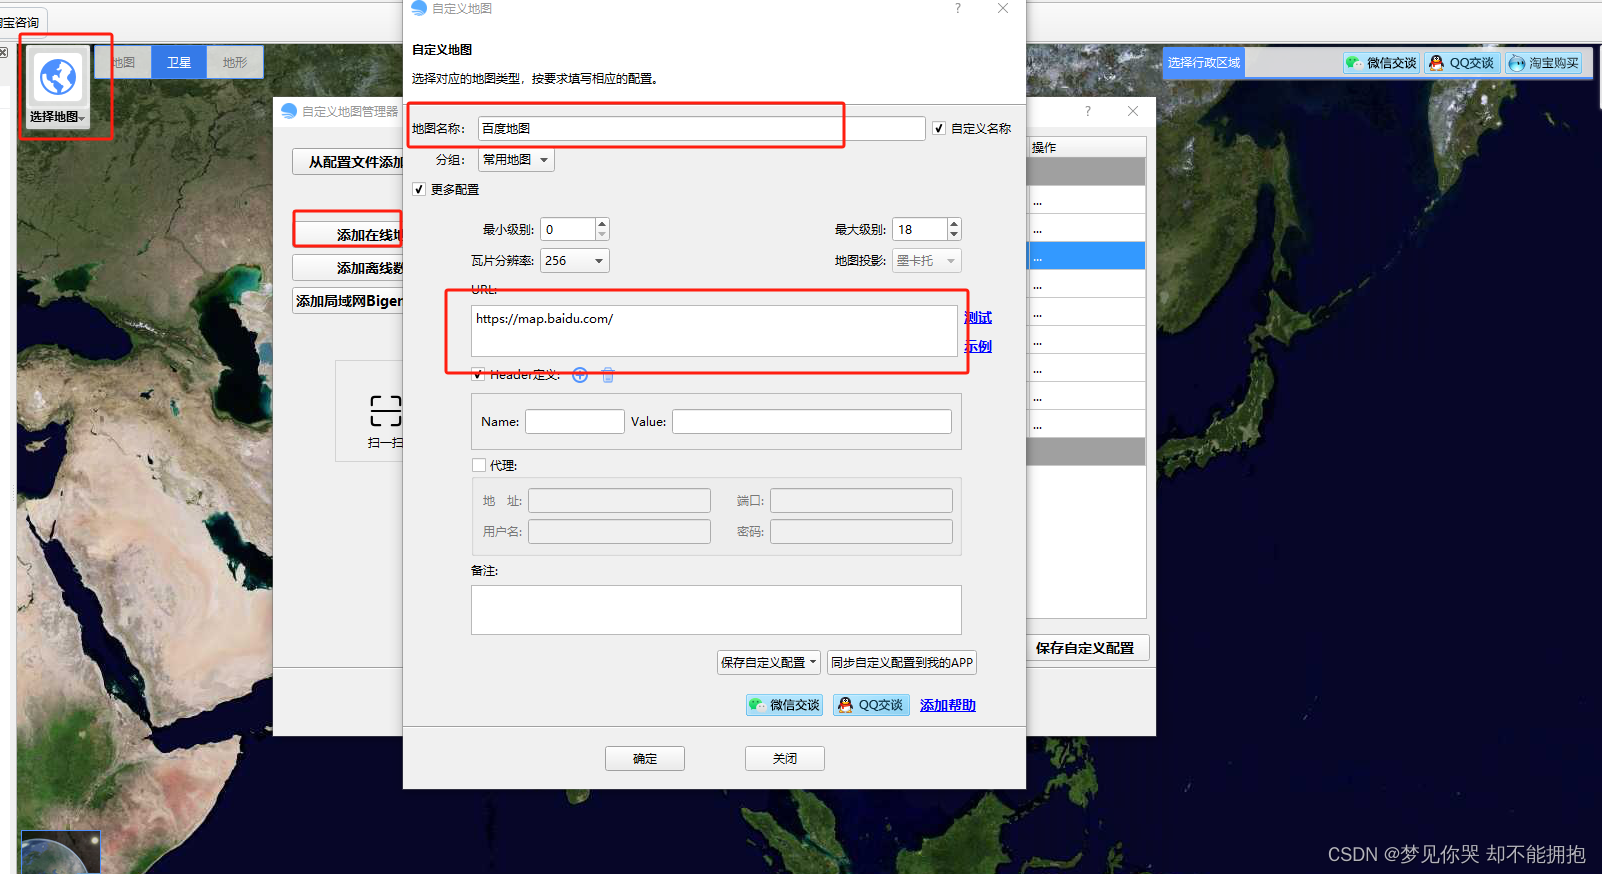The height and width of the screenshot is (874, 1602).
Task: Click the 最小级别 value field
Action: point(568,230)
